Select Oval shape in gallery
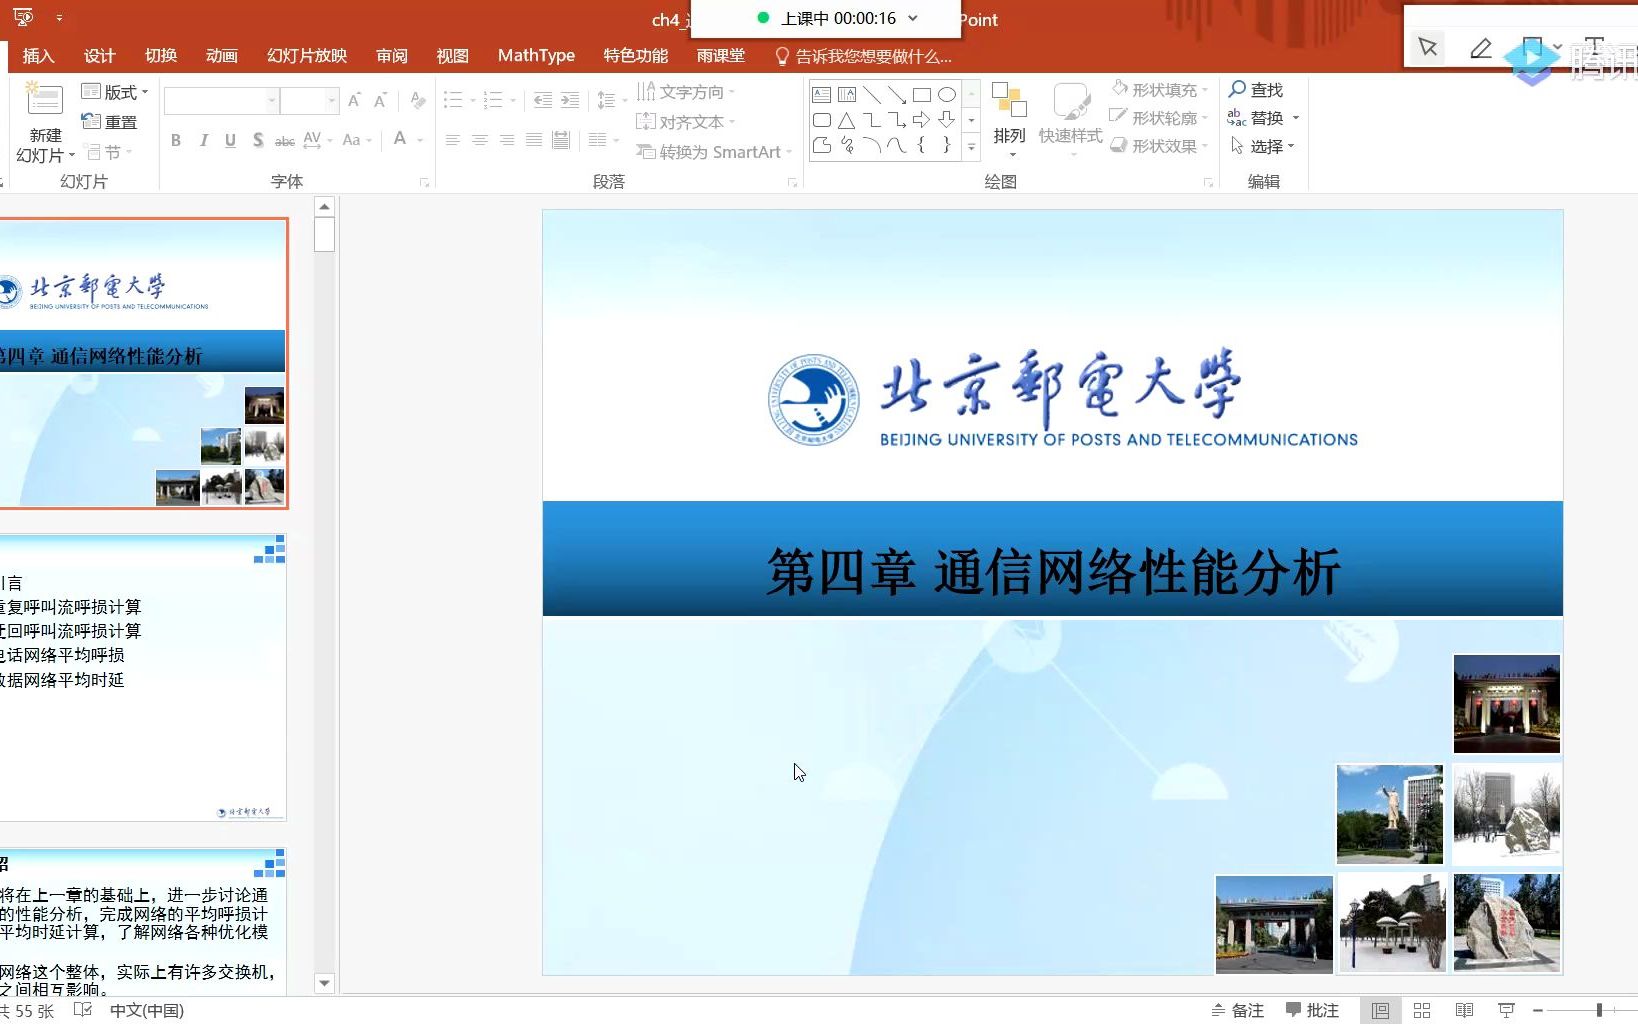 tap(947, 95)
